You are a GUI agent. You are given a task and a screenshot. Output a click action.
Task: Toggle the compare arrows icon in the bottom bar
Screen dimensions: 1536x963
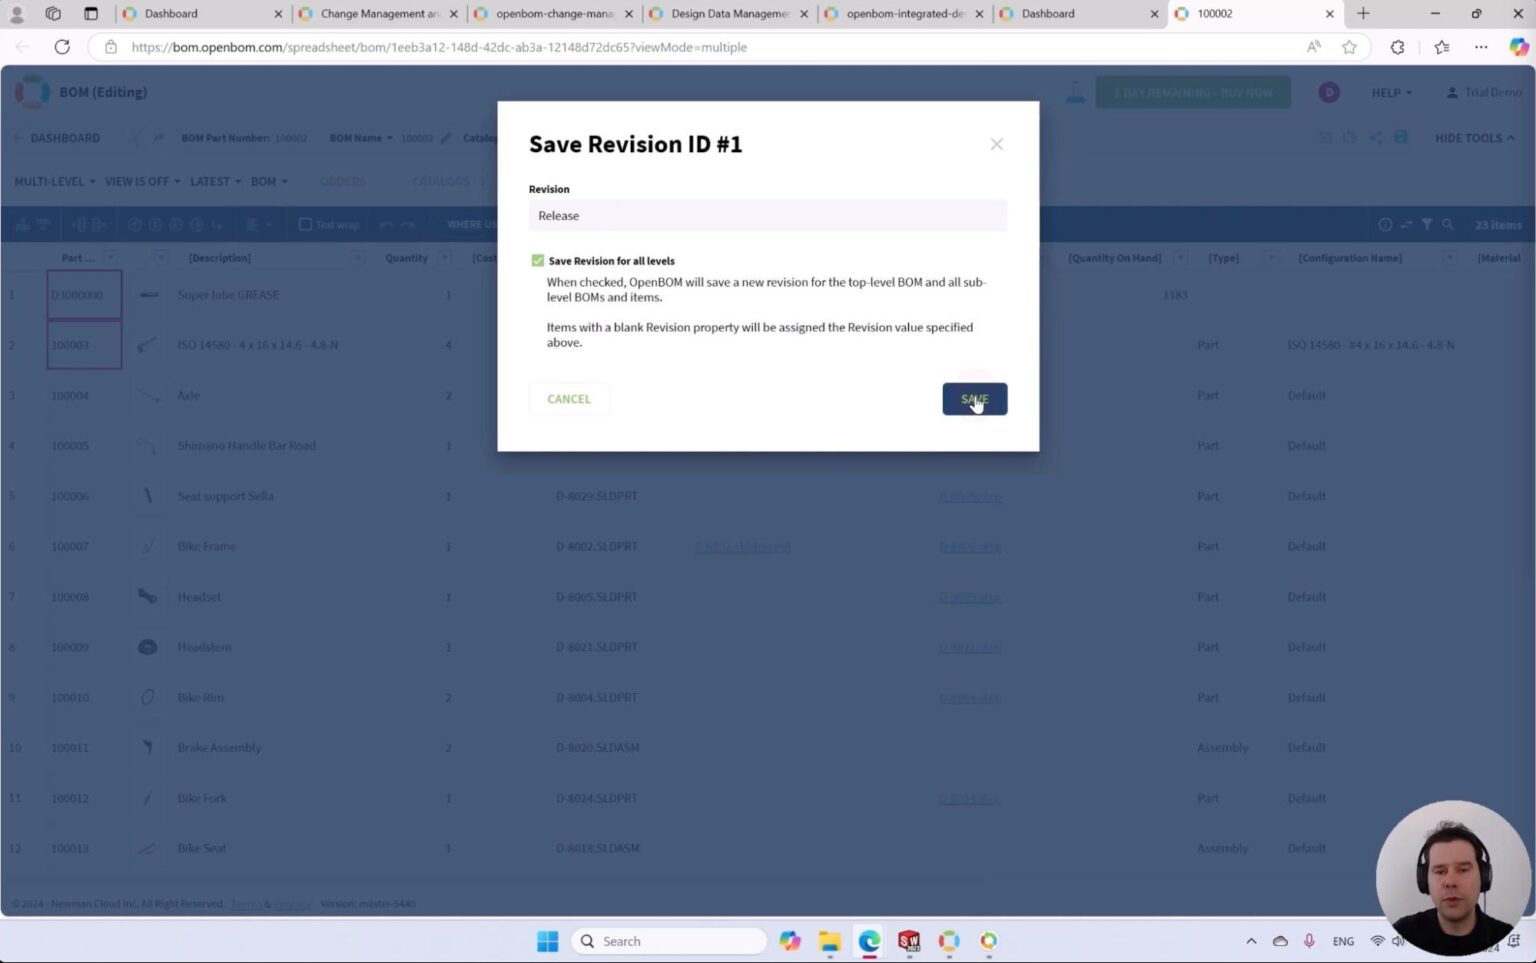[1406, 224]
